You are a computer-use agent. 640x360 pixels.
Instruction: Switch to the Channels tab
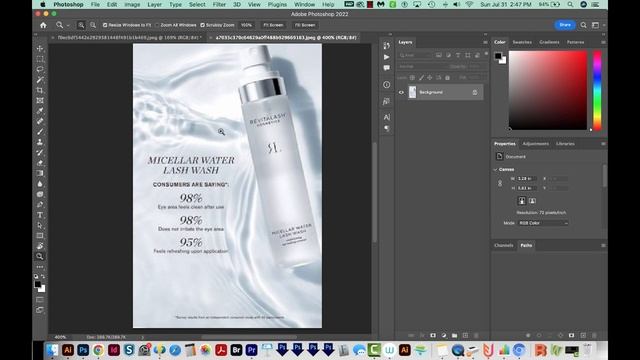[x=504, y=245]
